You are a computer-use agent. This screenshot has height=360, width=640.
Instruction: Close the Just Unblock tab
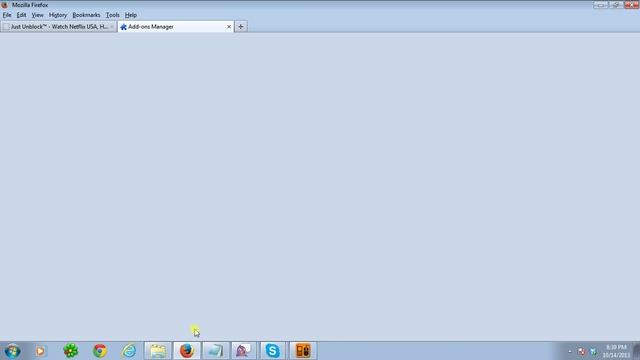(112, 27)
